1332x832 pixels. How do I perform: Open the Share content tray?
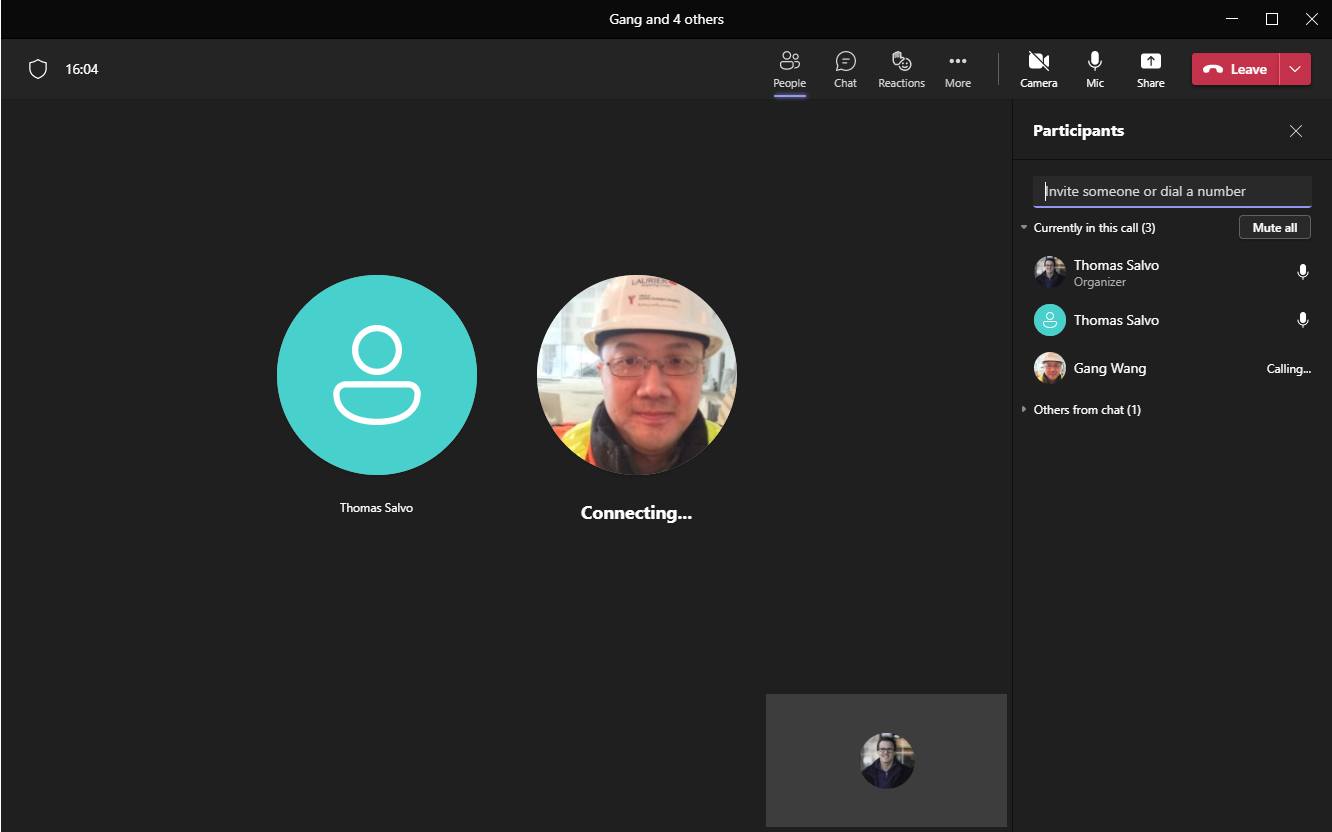1150,69
